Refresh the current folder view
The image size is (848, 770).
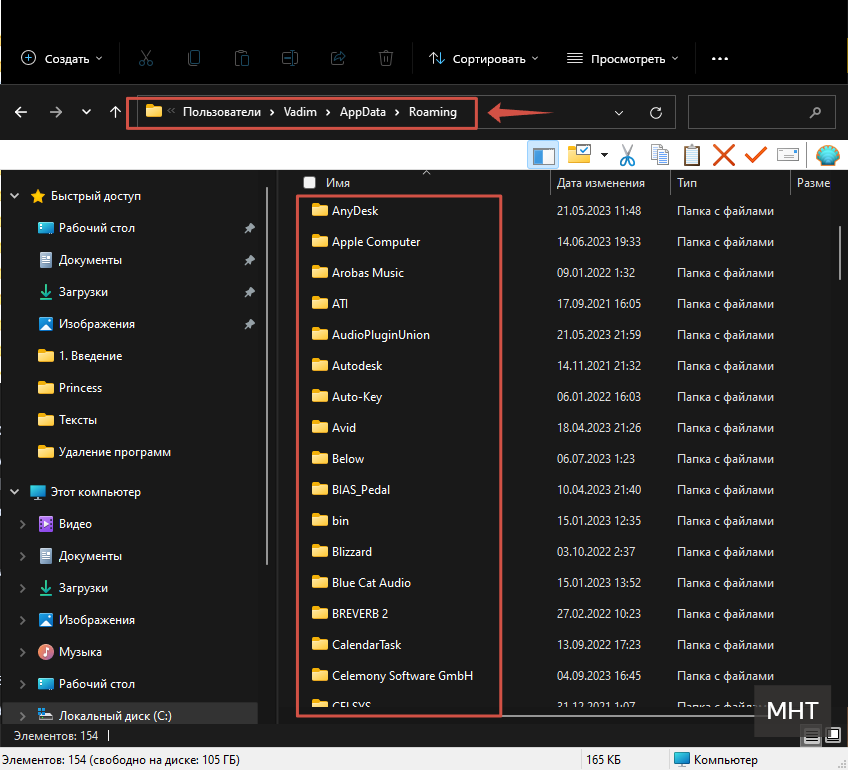pos(655,112)
